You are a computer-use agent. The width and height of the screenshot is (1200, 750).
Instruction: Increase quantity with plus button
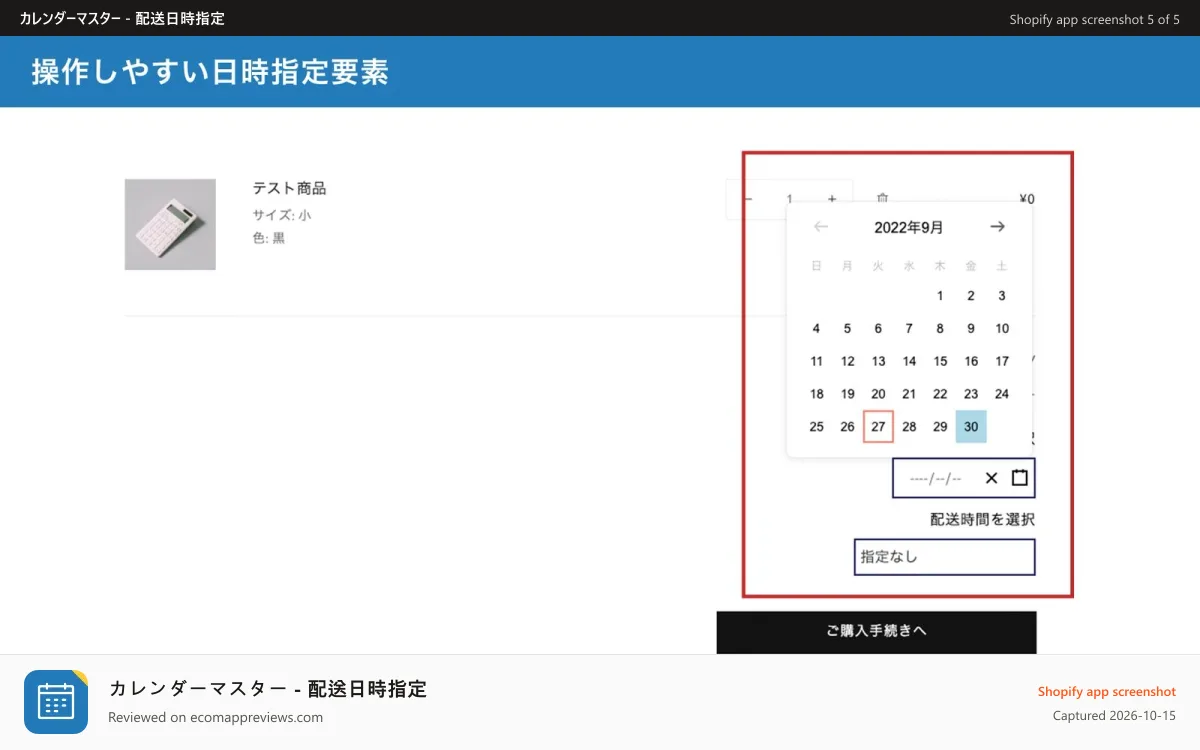[832, 199]
